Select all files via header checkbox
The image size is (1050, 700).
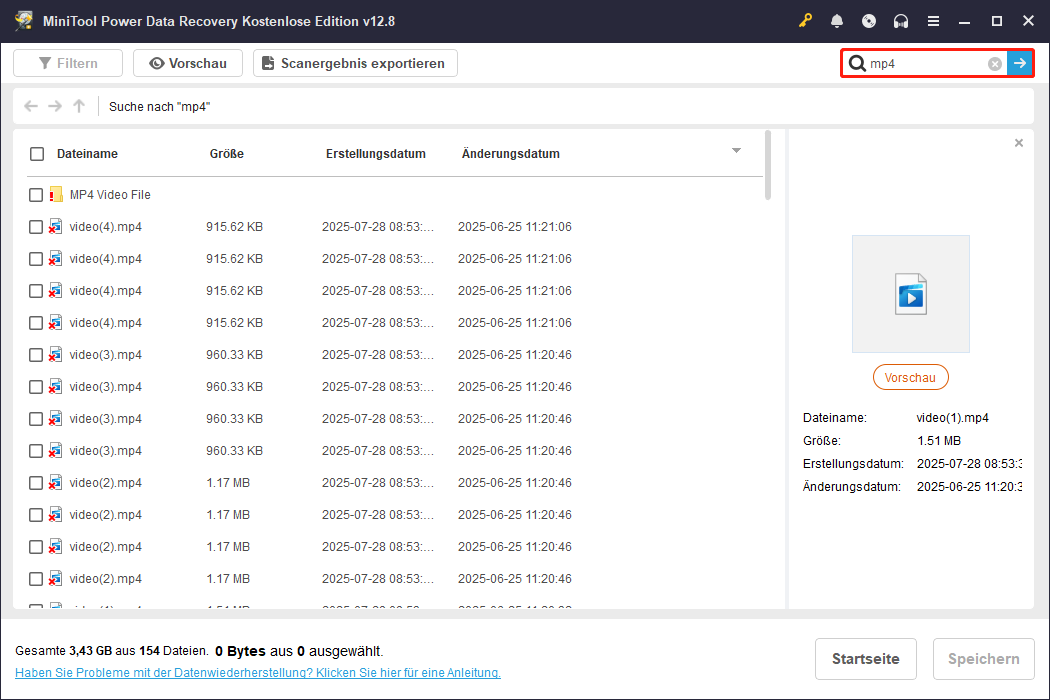pyautogui.click(x=37, y=154)
